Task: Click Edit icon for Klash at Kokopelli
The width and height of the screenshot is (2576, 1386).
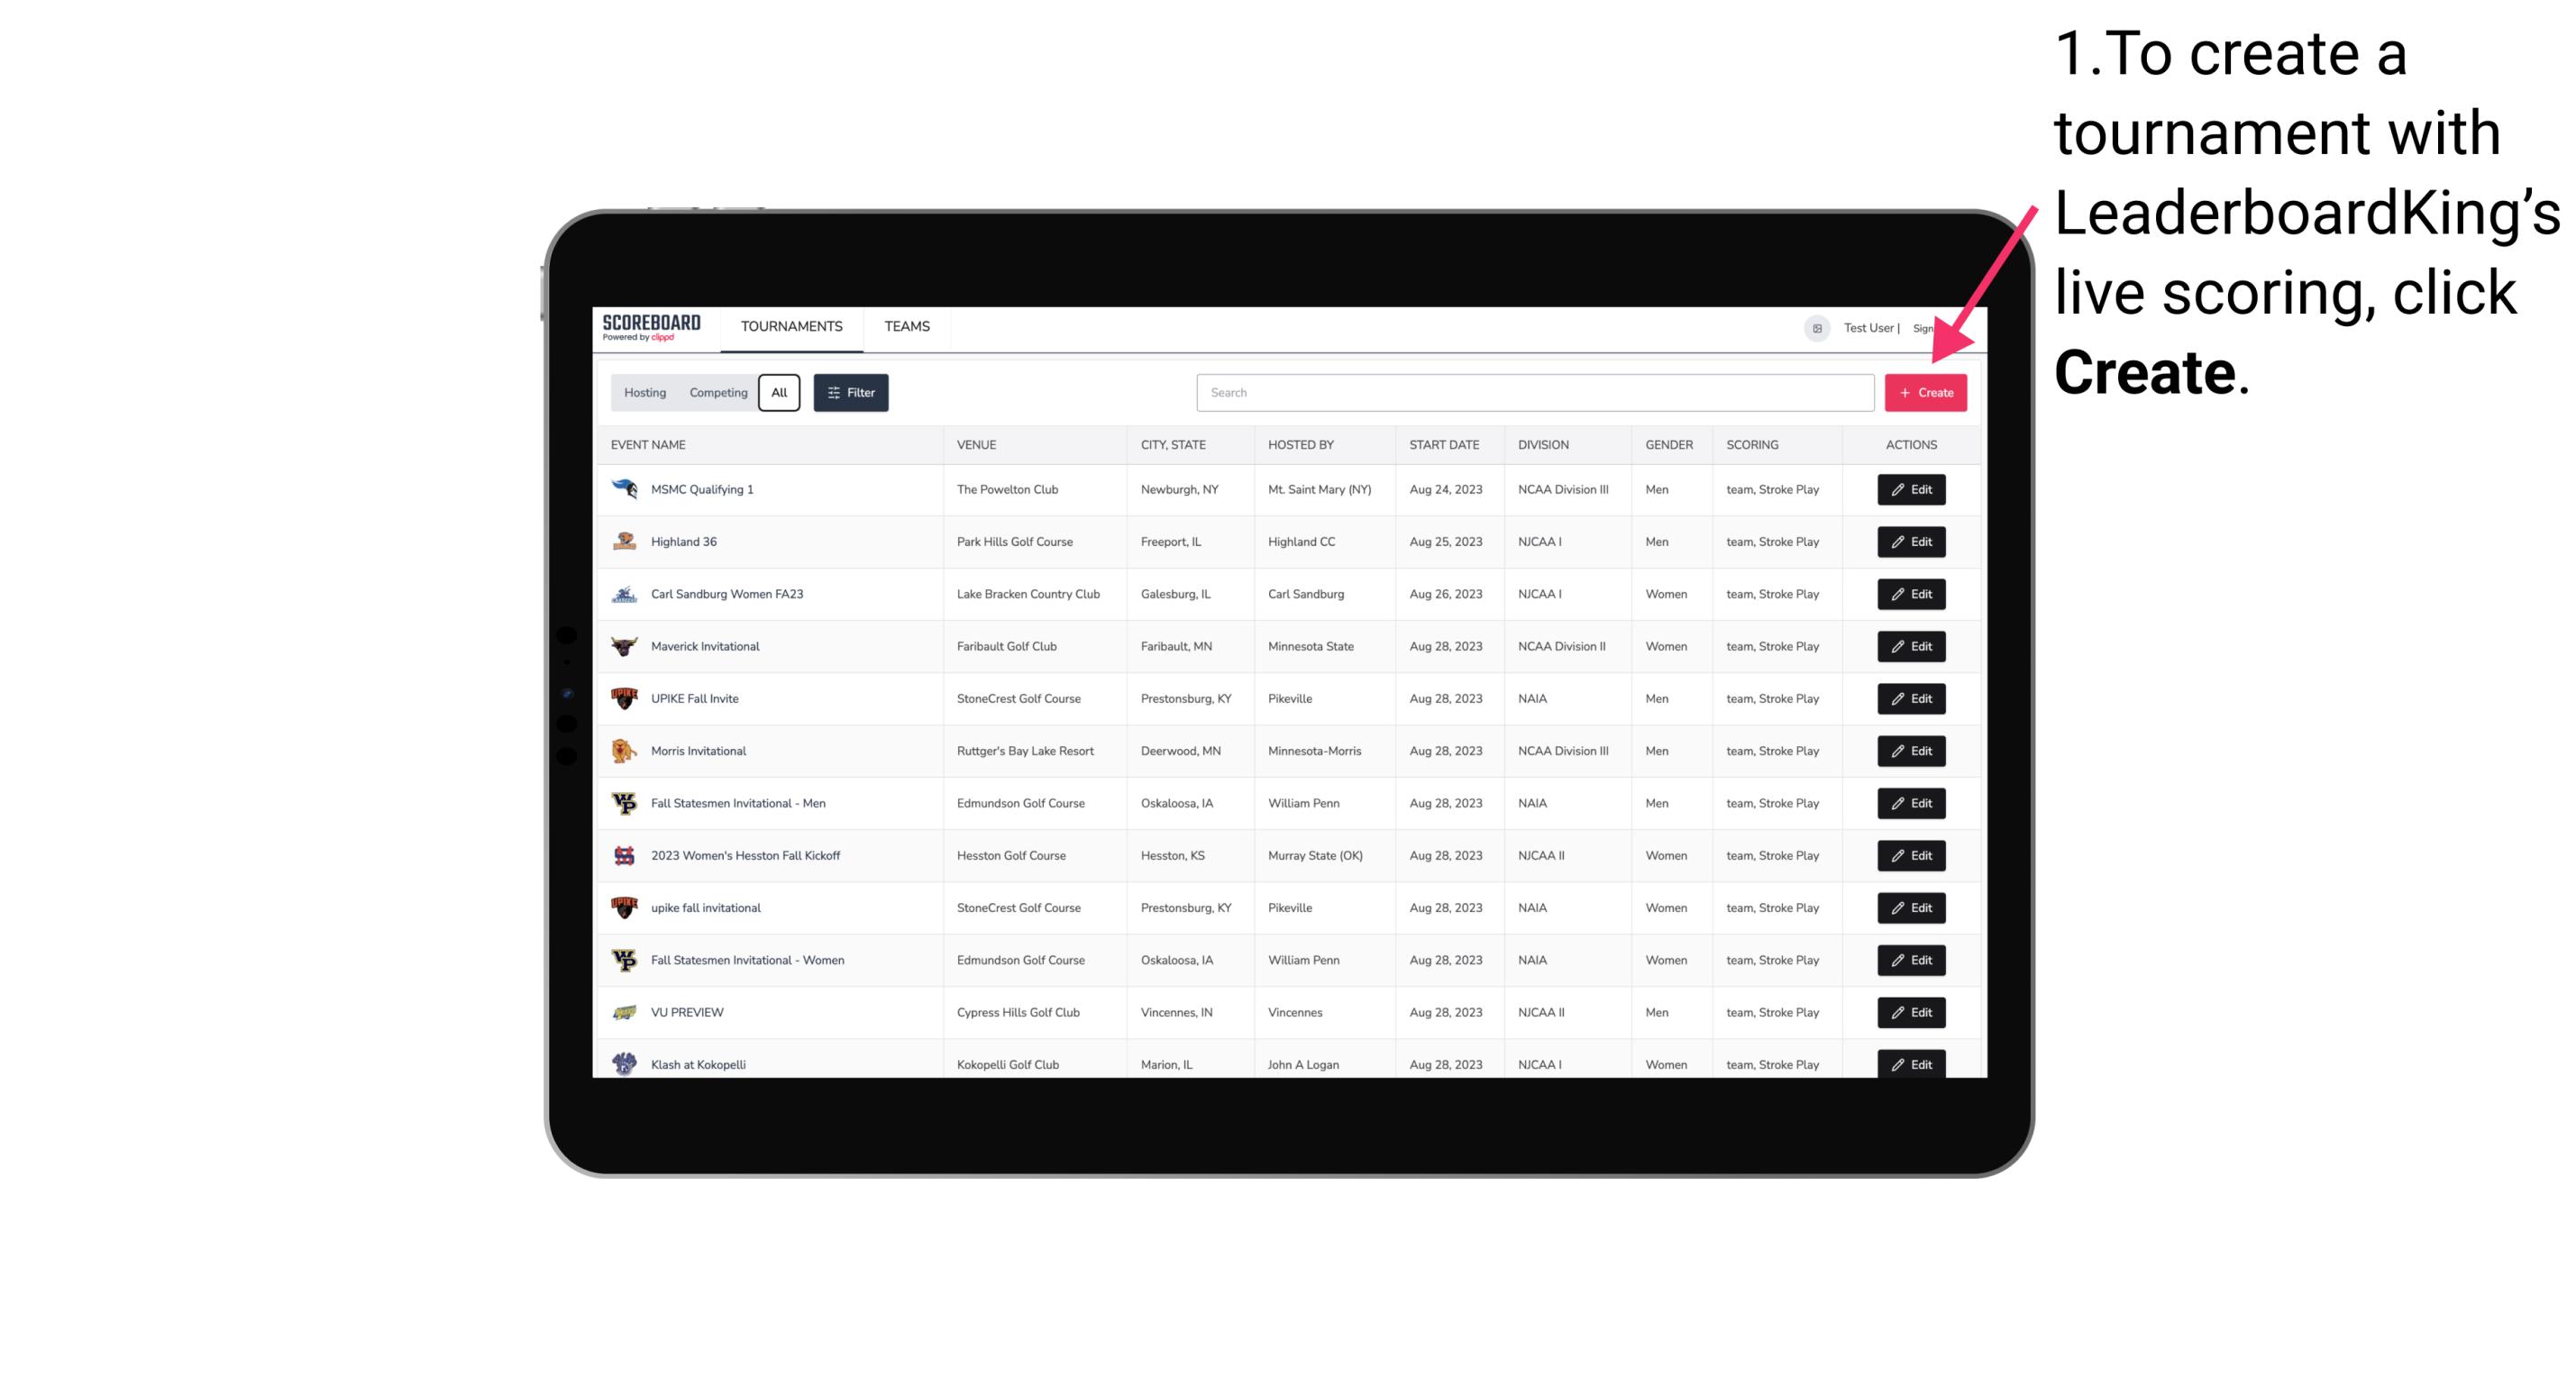Action: [1910, 1063]
